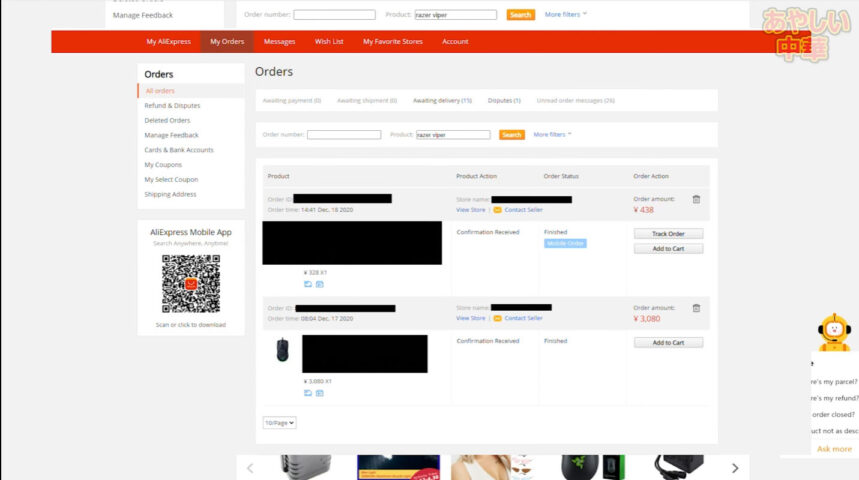Expand More filters in the top sticky bar
This screenshot has height=480, width=859.
pyautogui.click(x=566, y=15)
